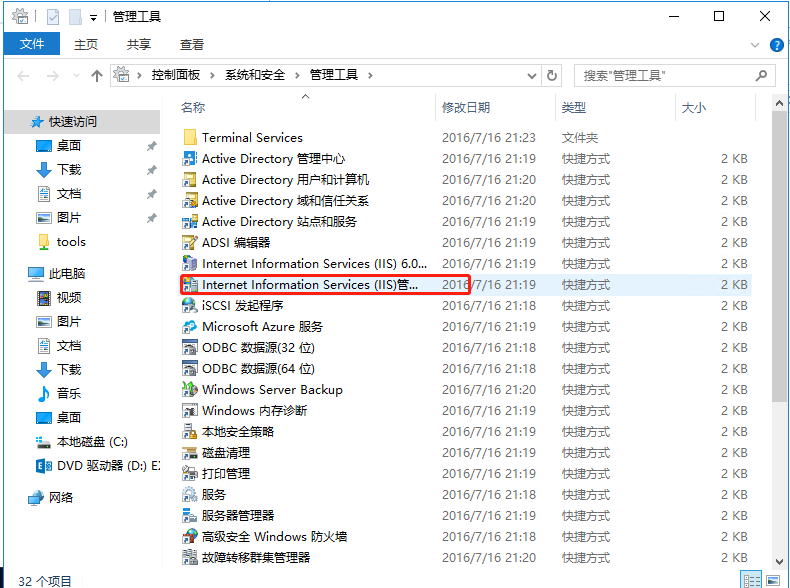
Task: Click 控制面板 in the address breadcrumb
Action: click(176, 75)
